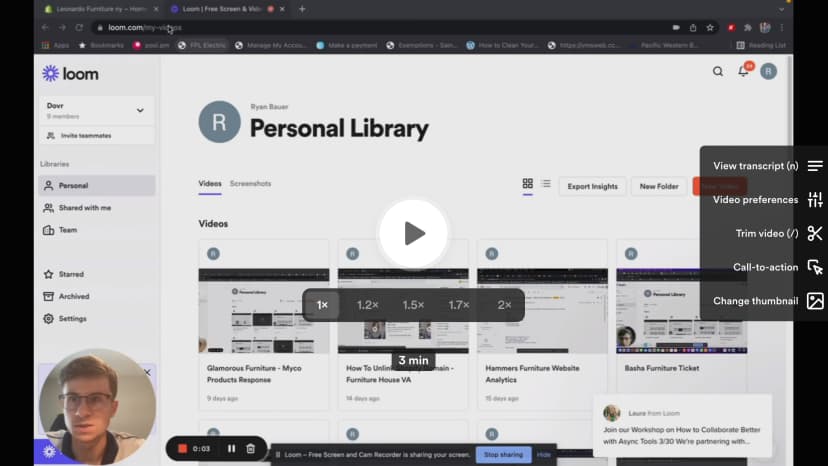Set playback speed to 2x
This screenshot has height=466, width=828.
504,305
